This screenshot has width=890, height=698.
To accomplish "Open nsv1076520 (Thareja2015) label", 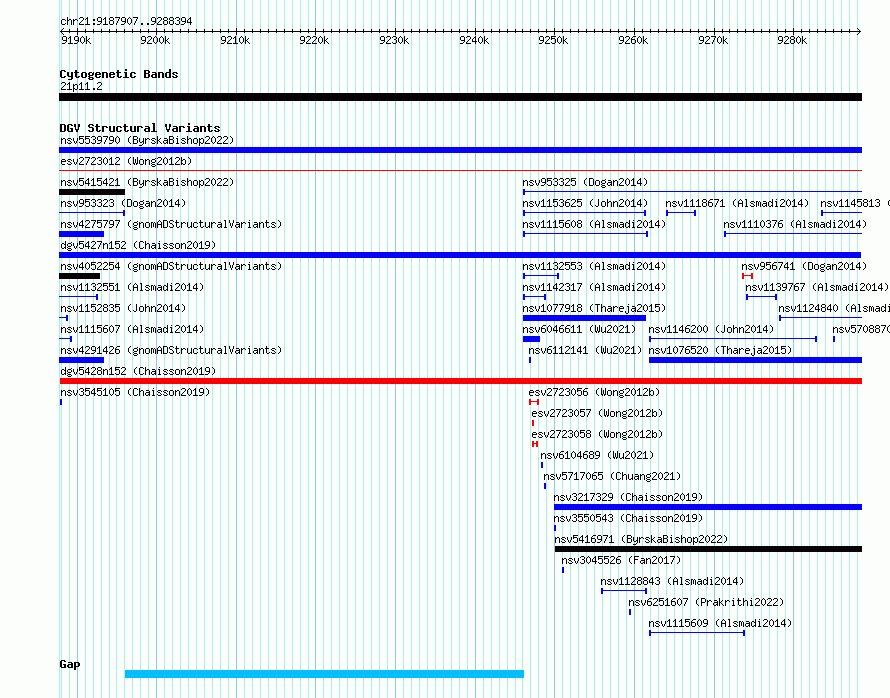I will point(720,350).
